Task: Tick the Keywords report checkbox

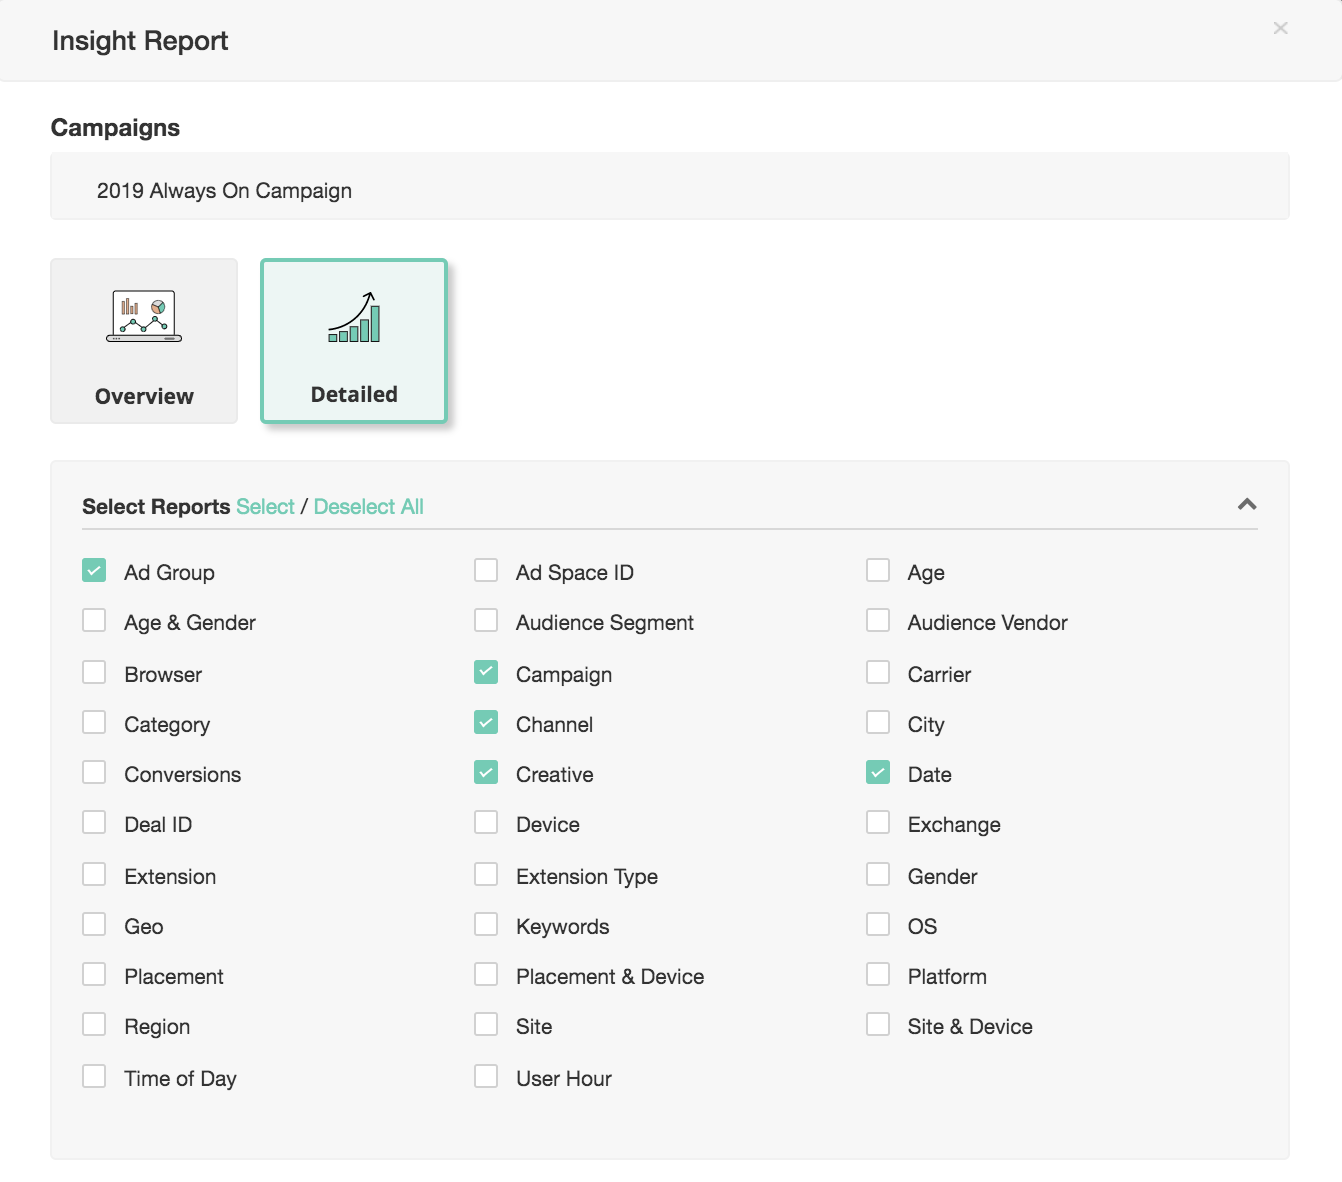Action: tap(486, 925)
